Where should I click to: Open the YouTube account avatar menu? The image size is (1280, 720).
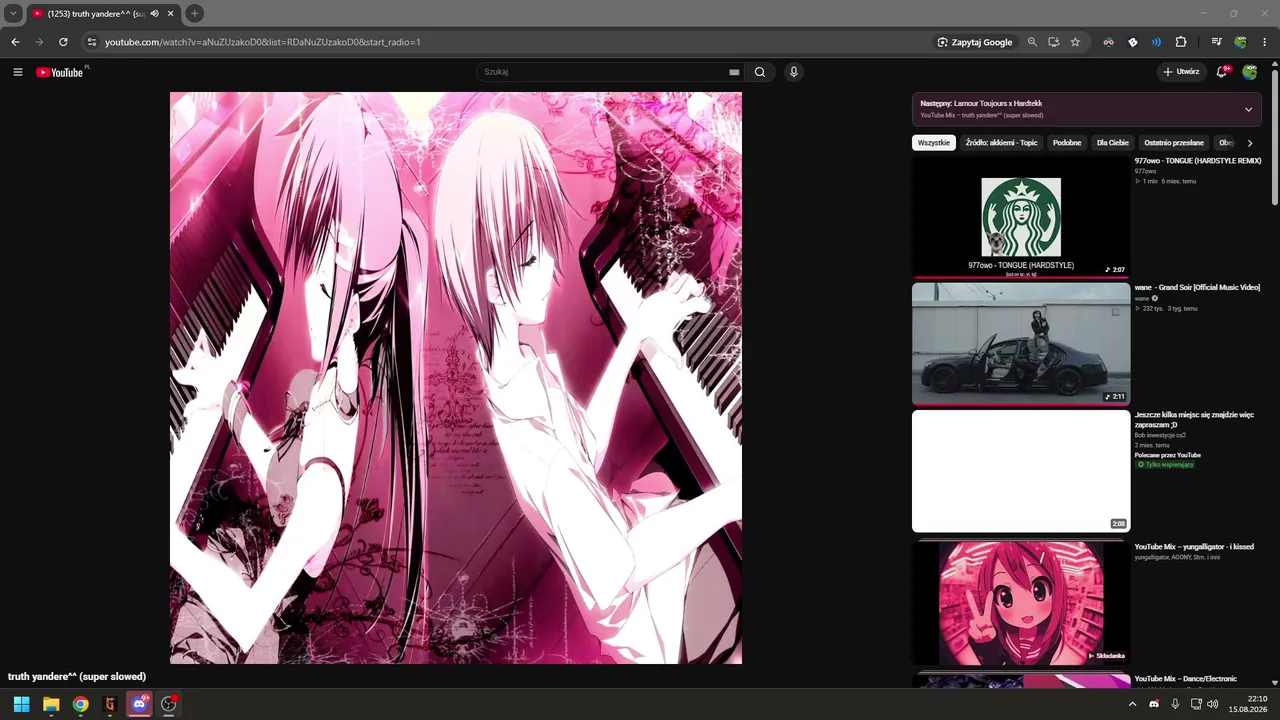[1250, 72]
